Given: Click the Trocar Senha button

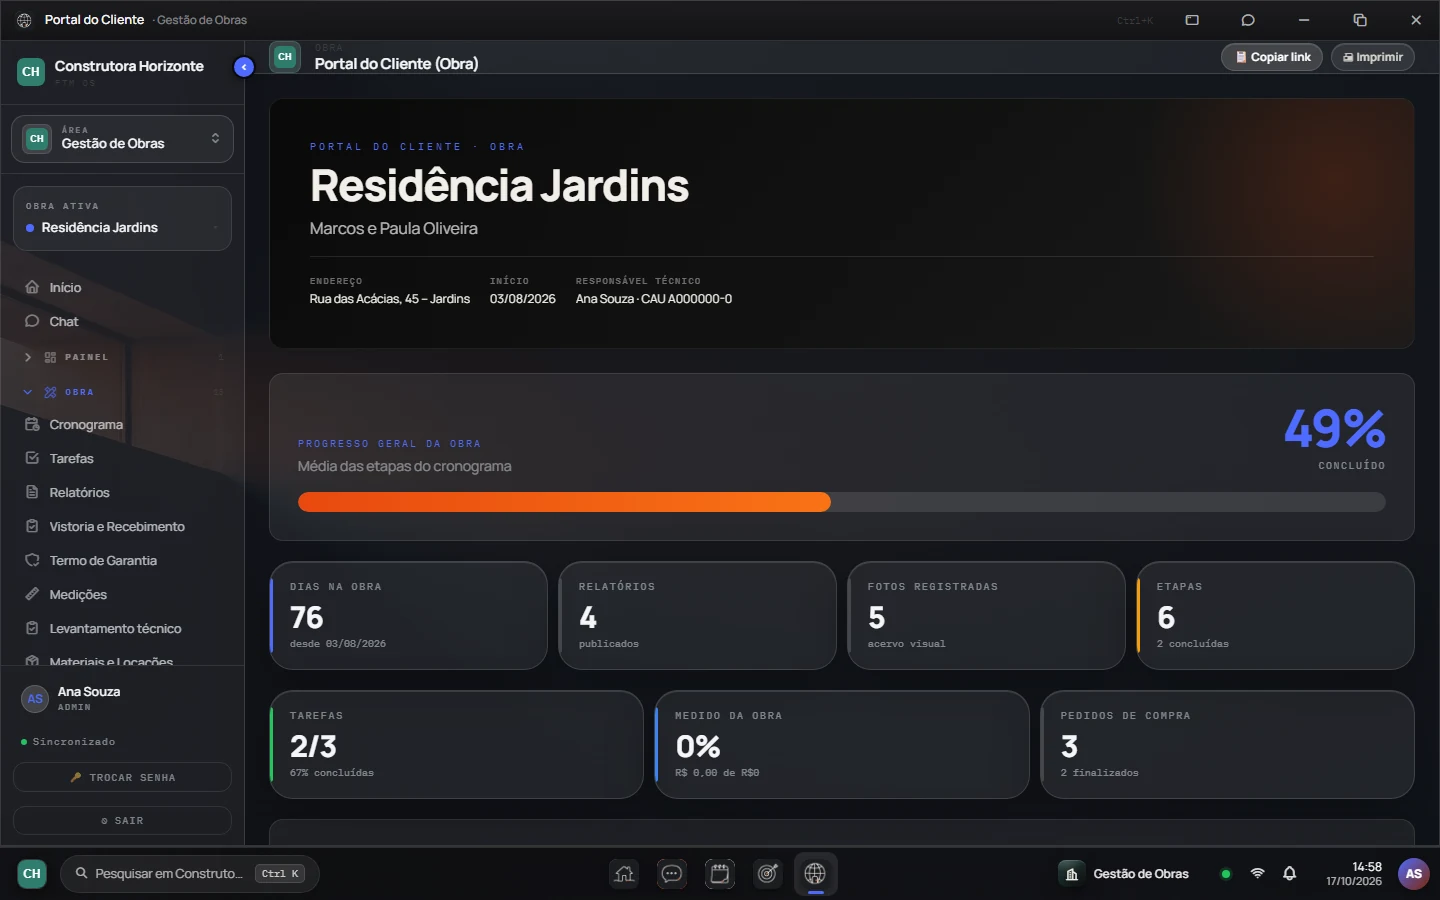Looking at the screenshot, I should click(122, 777).
